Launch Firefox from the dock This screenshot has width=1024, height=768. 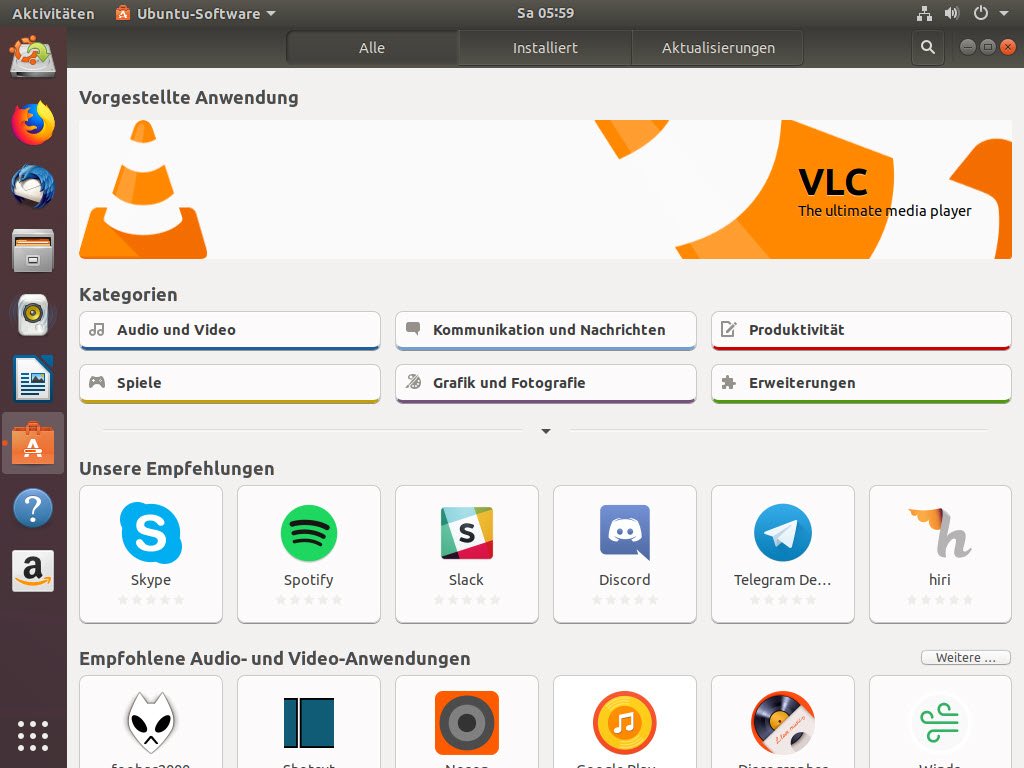coord(33,123)
